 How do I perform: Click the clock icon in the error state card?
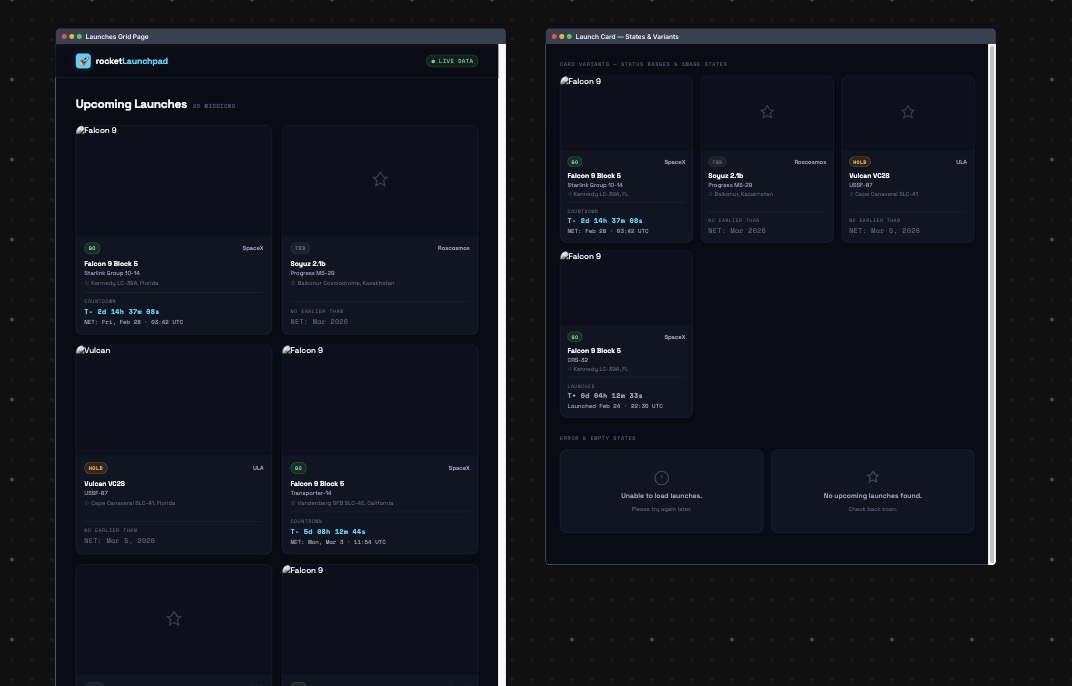pos(661,477)
